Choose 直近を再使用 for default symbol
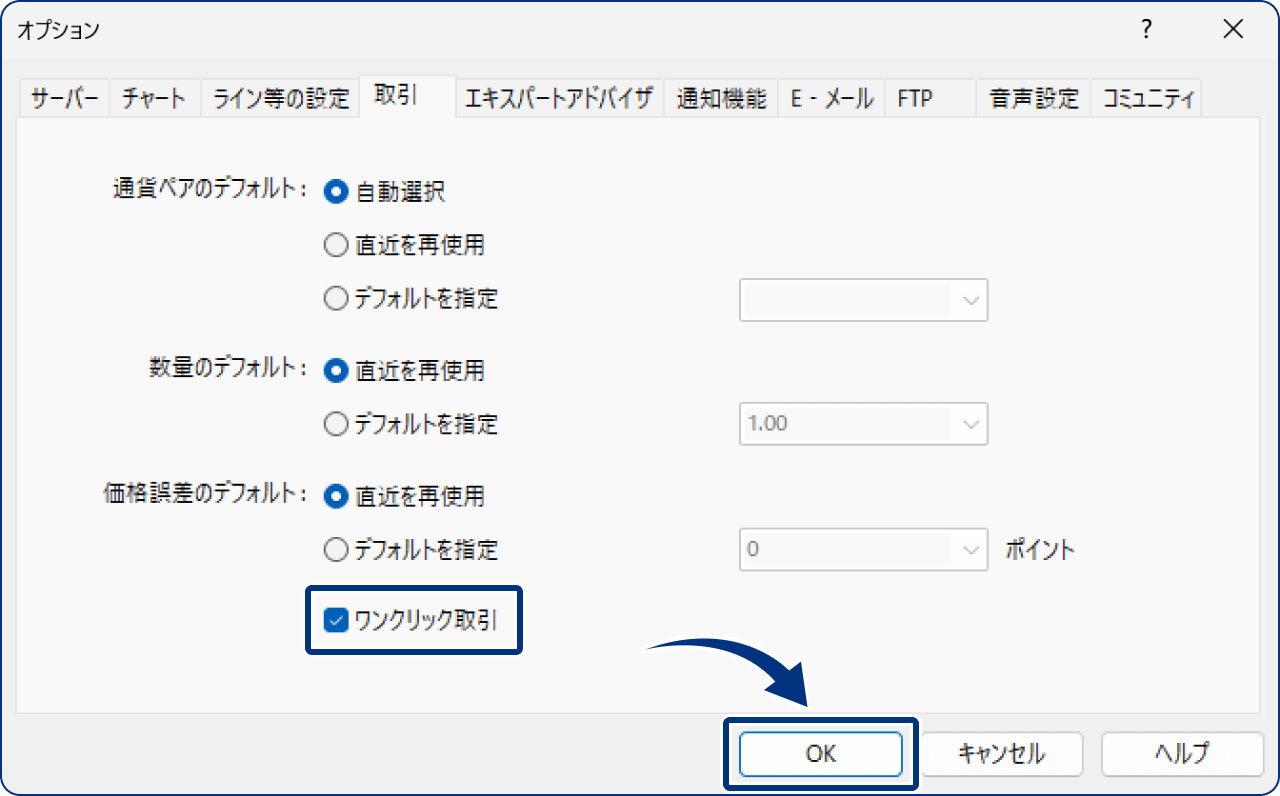 (336, 245)
